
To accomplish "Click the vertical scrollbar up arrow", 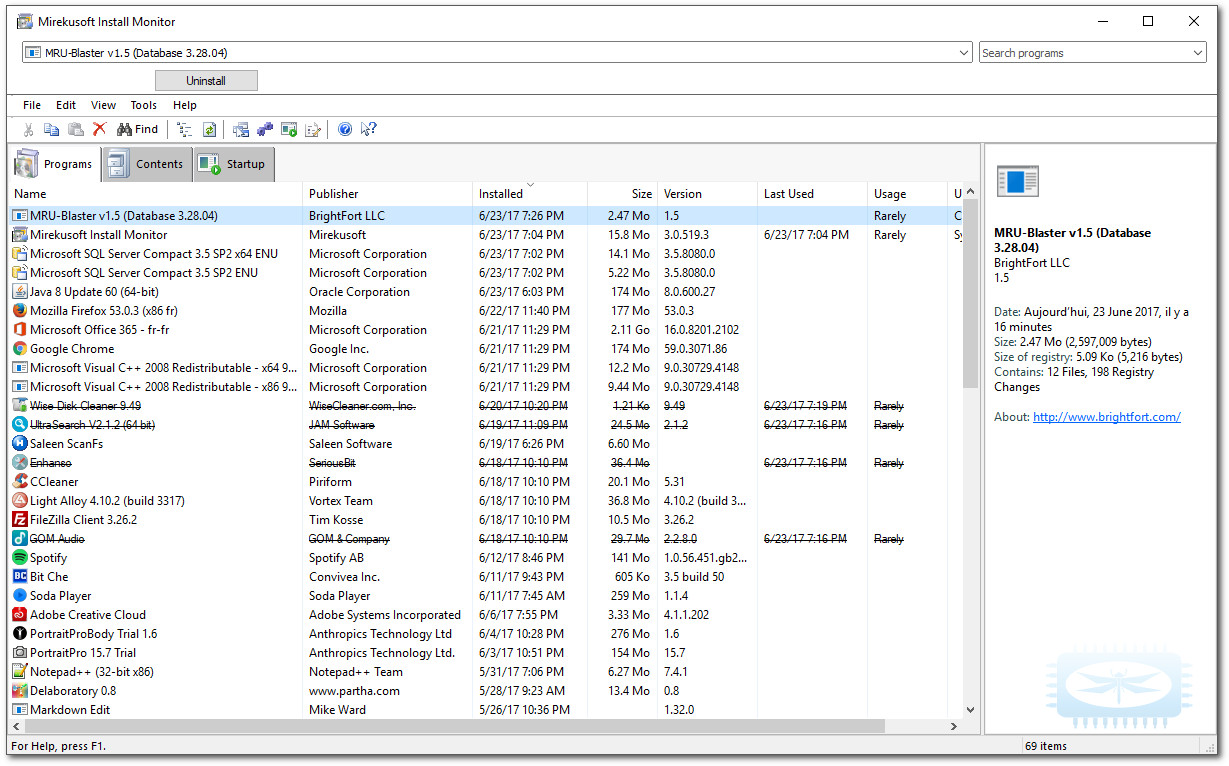I will [970, 192].
